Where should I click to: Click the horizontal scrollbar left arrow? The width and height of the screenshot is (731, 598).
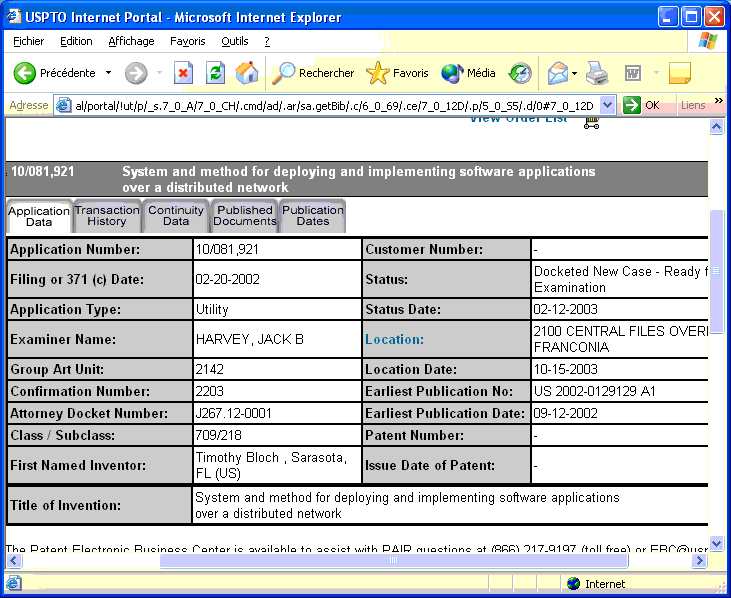click(14, 560)
